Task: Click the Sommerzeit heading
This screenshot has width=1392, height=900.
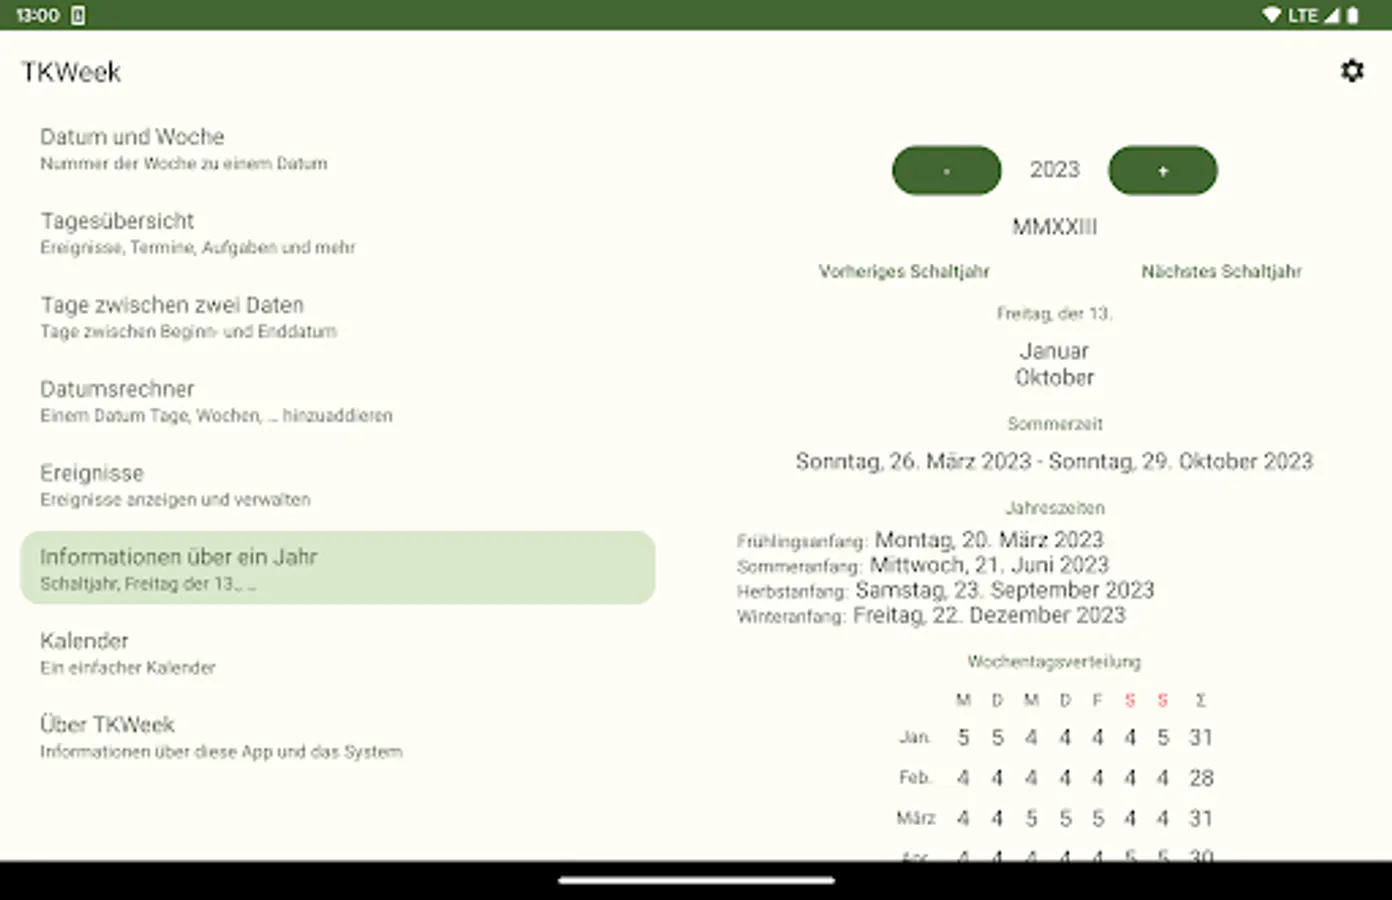Action: (1055, 424)
